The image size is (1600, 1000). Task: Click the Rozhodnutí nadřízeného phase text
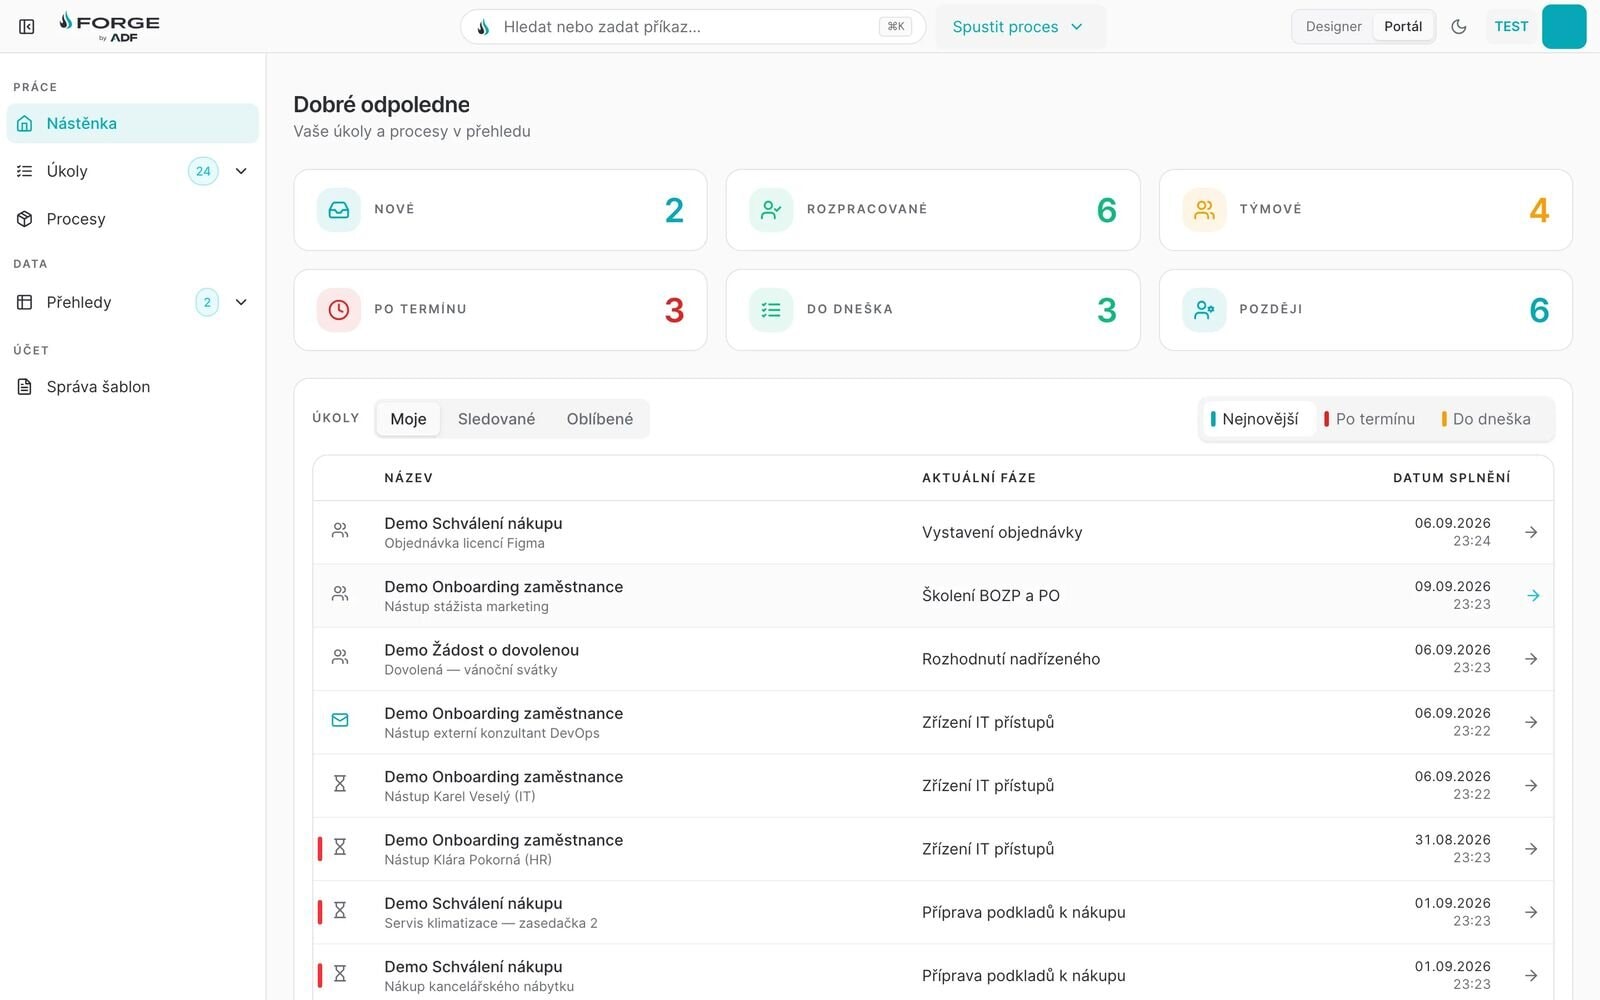click(1011, 659)
